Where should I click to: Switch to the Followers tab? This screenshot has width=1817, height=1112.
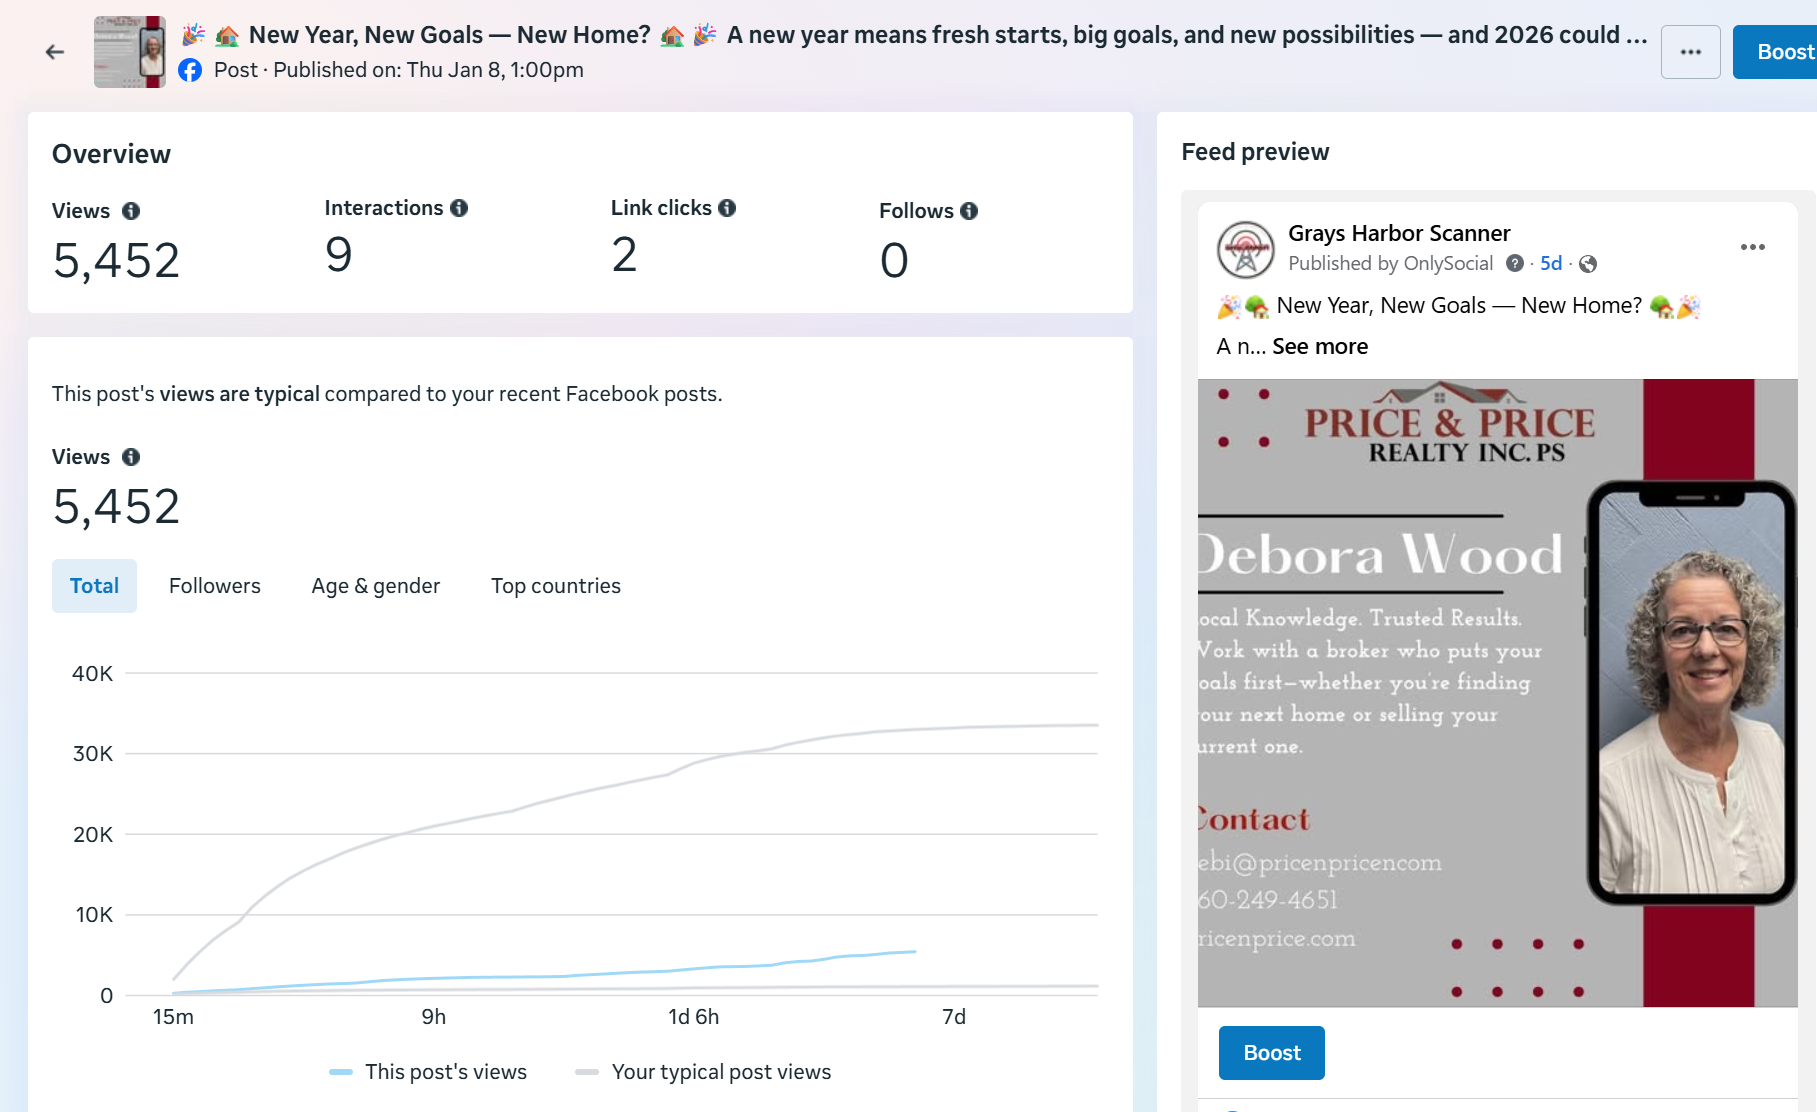point(215,586)
